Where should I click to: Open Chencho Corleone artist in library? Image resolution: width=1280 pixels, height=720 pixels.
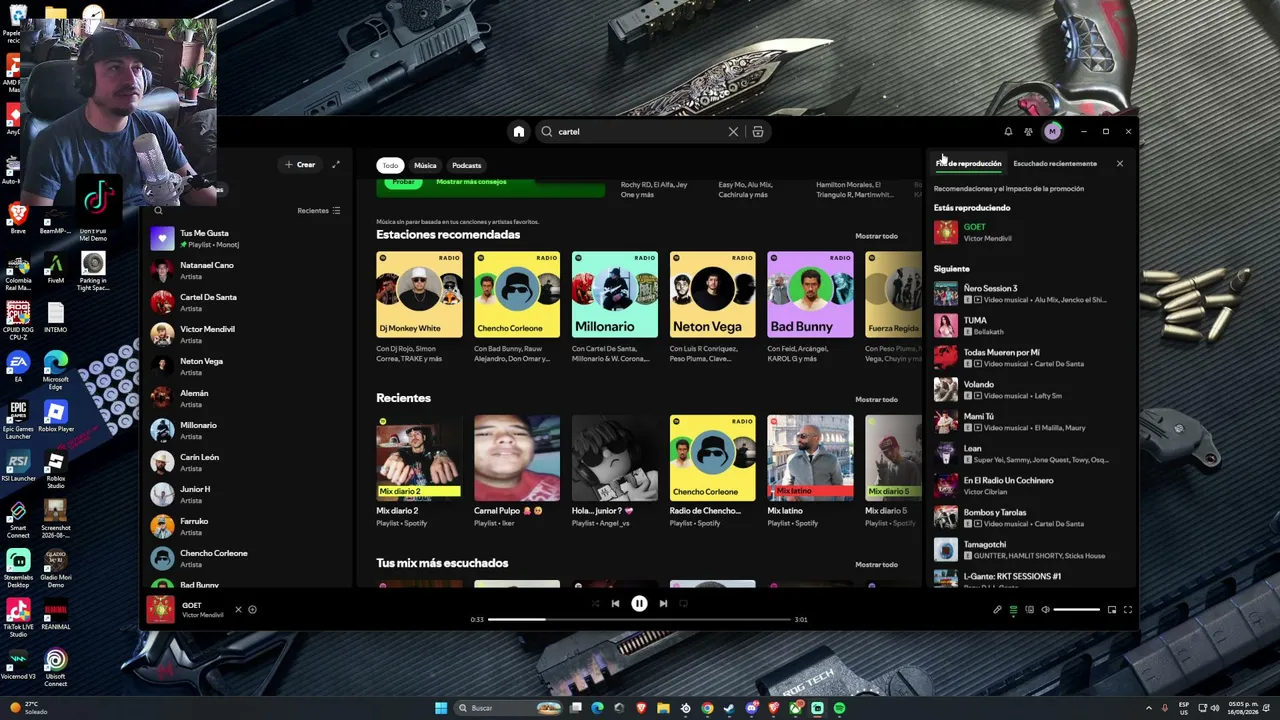pos(247,558)
